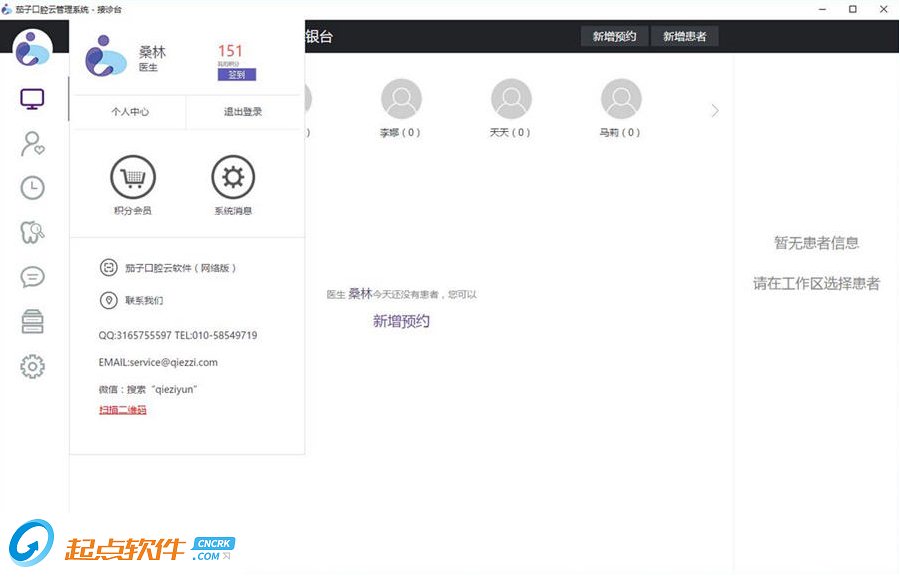Click the 签到 check-in button
This screenshot has width=900, height=580.
point(236,75)
